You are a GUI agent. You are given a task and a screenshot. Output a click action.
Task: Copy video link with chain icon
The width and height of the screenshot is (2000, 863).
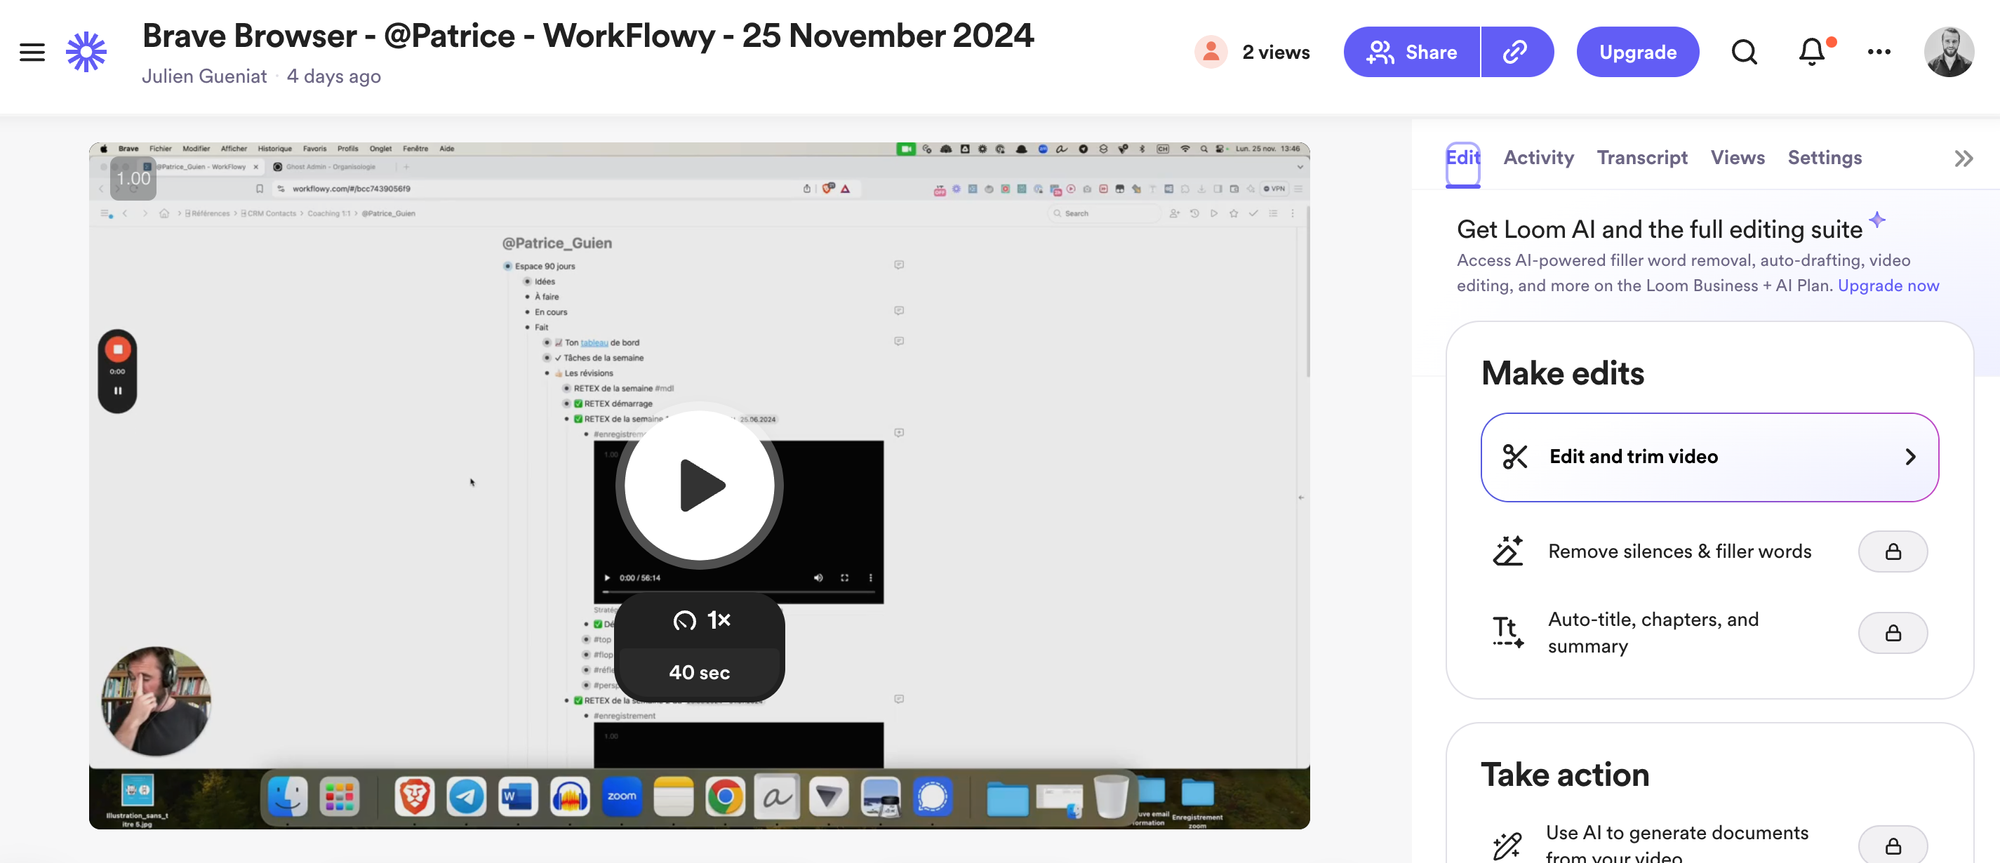pos(1516,52)
